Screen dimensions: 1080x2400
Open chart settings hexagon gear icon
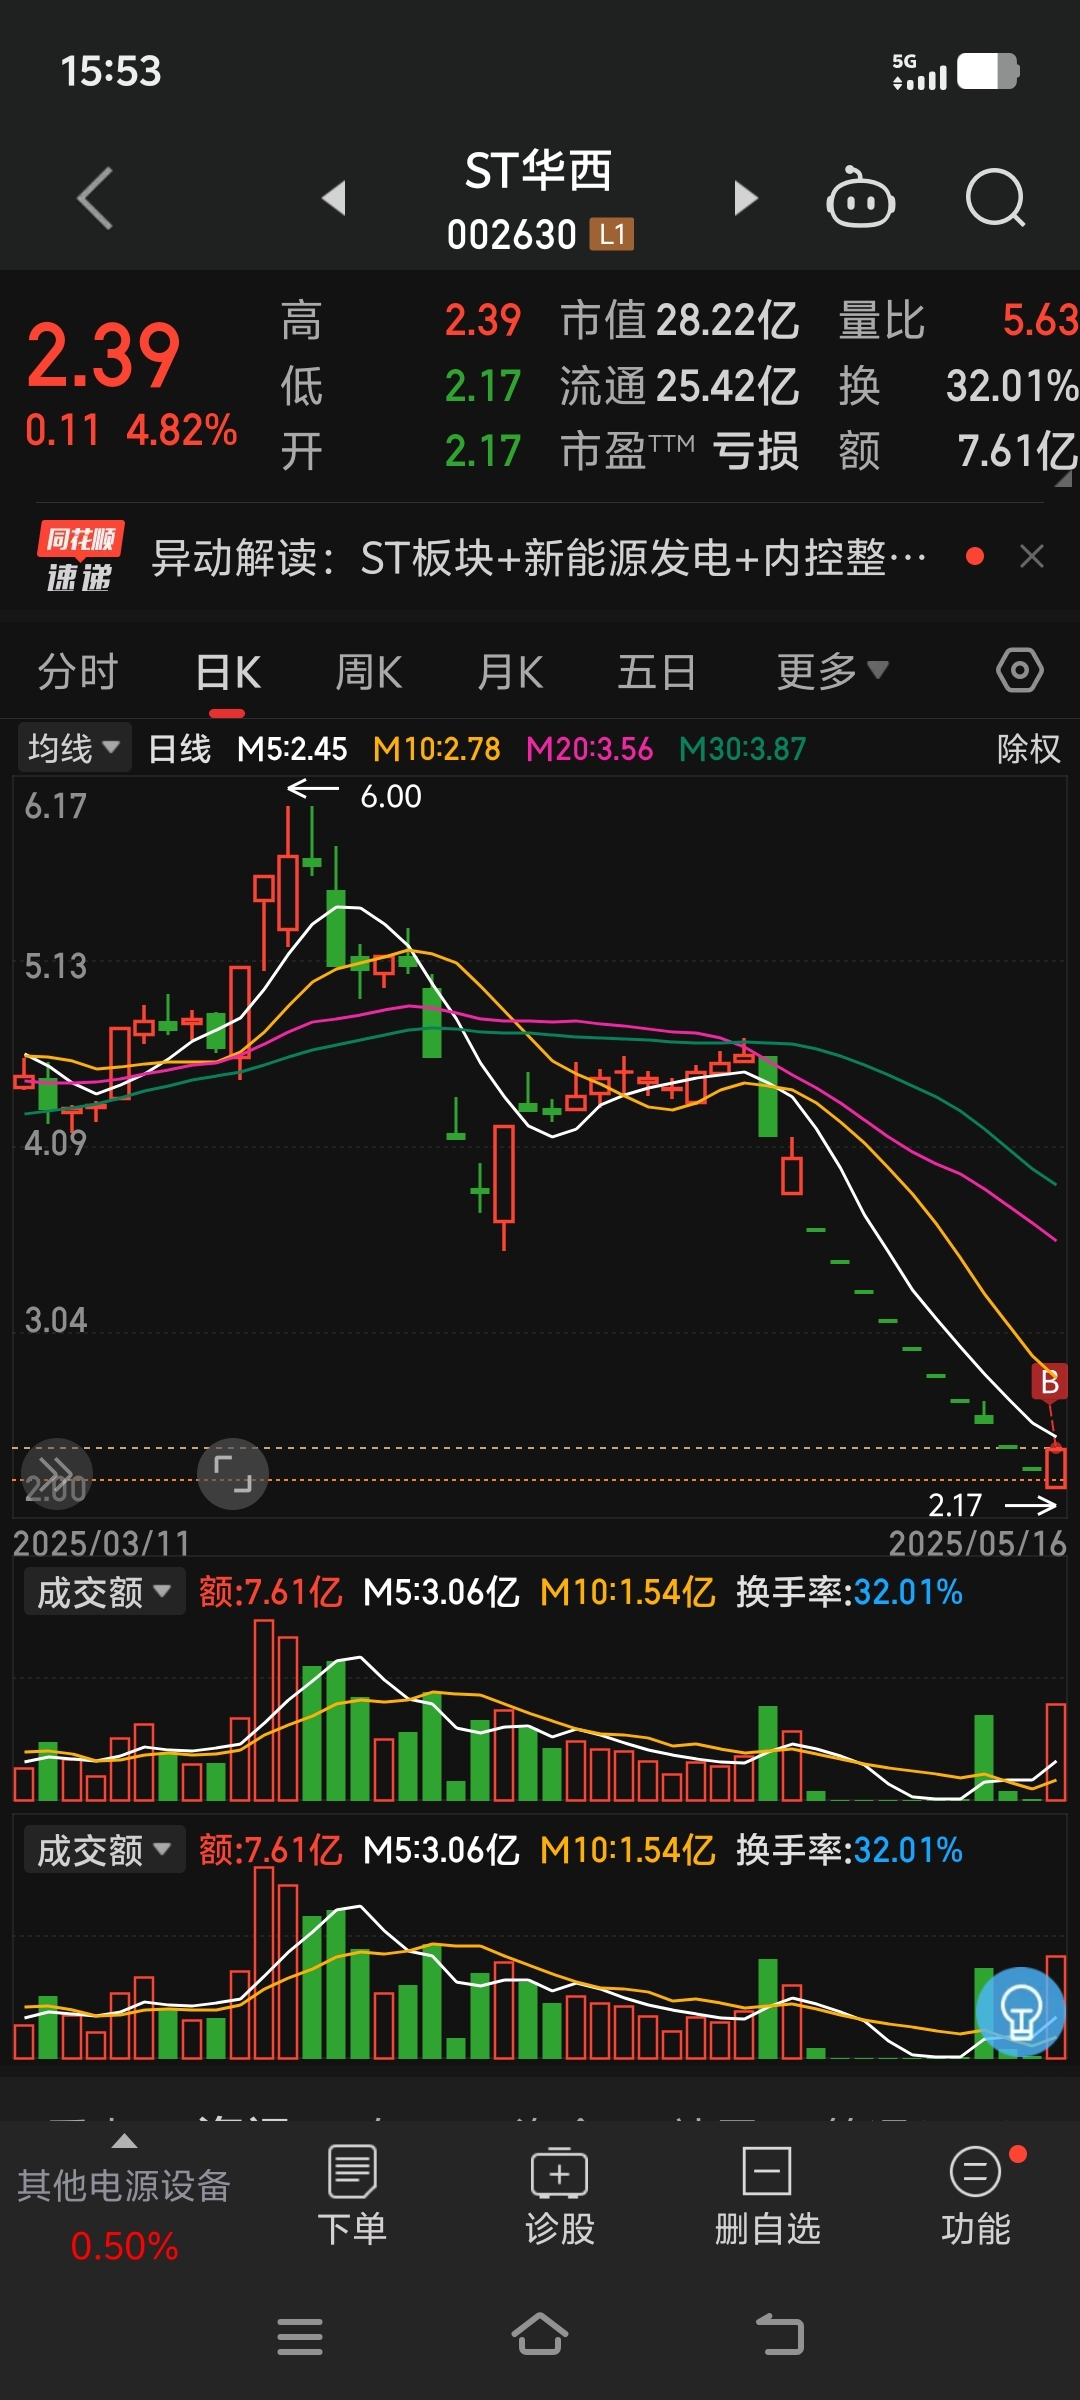(x=1019, y=670)
